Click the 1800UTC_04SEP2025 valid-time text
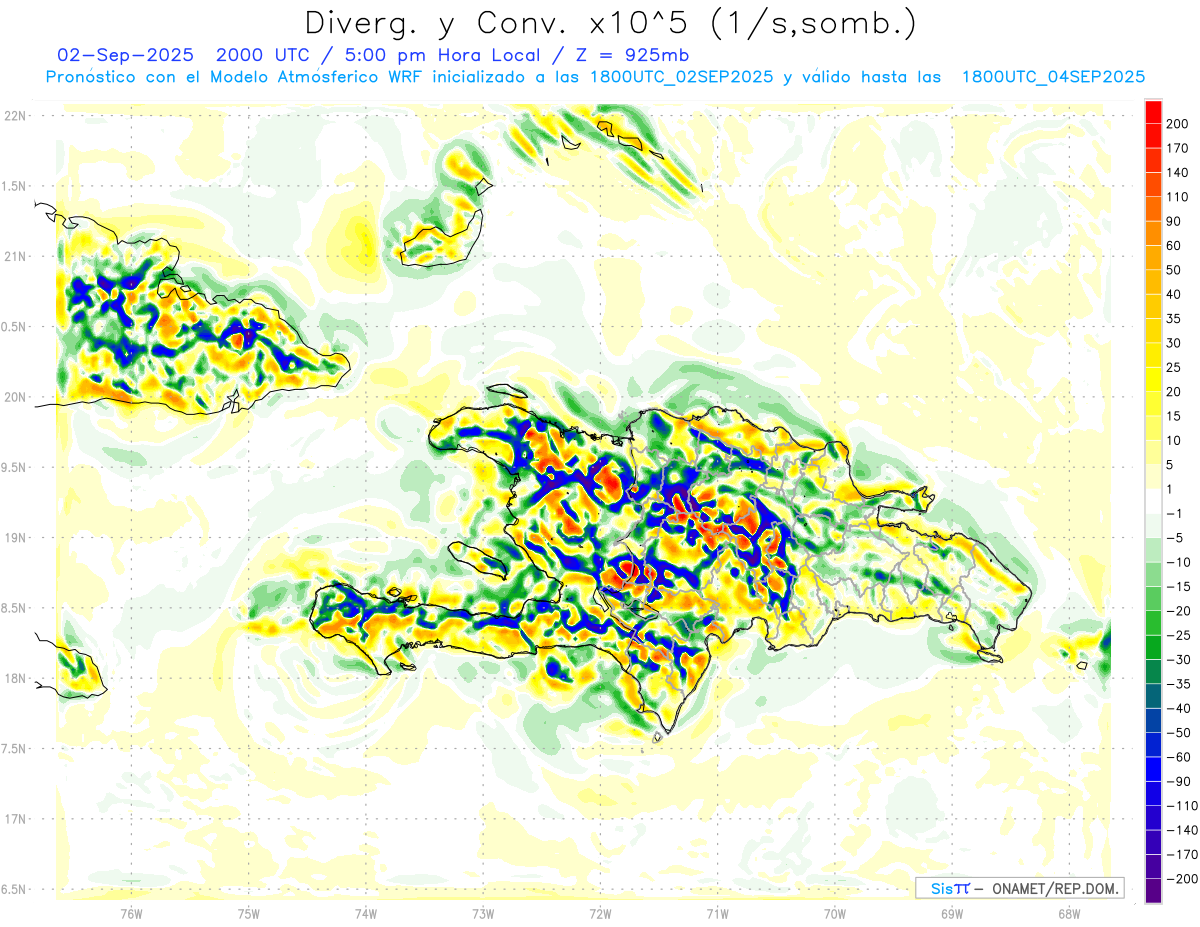The image size is (1200, 927). coord(1053,77)
